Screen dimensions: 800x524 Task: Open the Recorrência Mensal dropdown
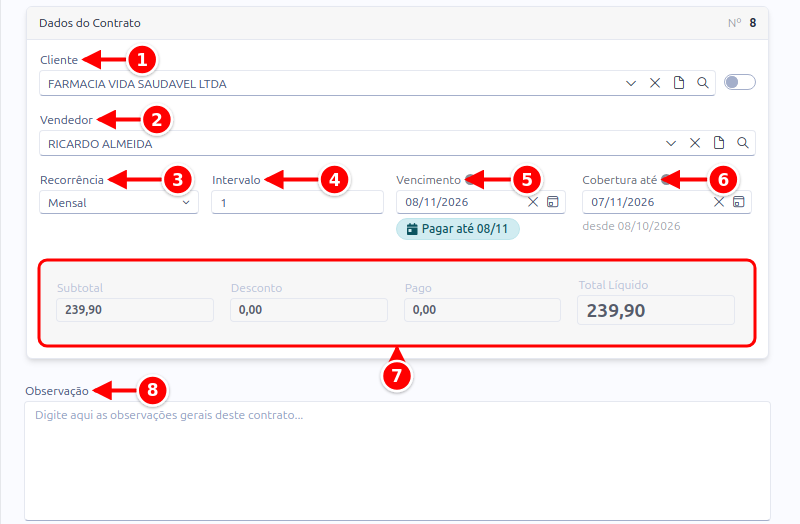point(119,203)
